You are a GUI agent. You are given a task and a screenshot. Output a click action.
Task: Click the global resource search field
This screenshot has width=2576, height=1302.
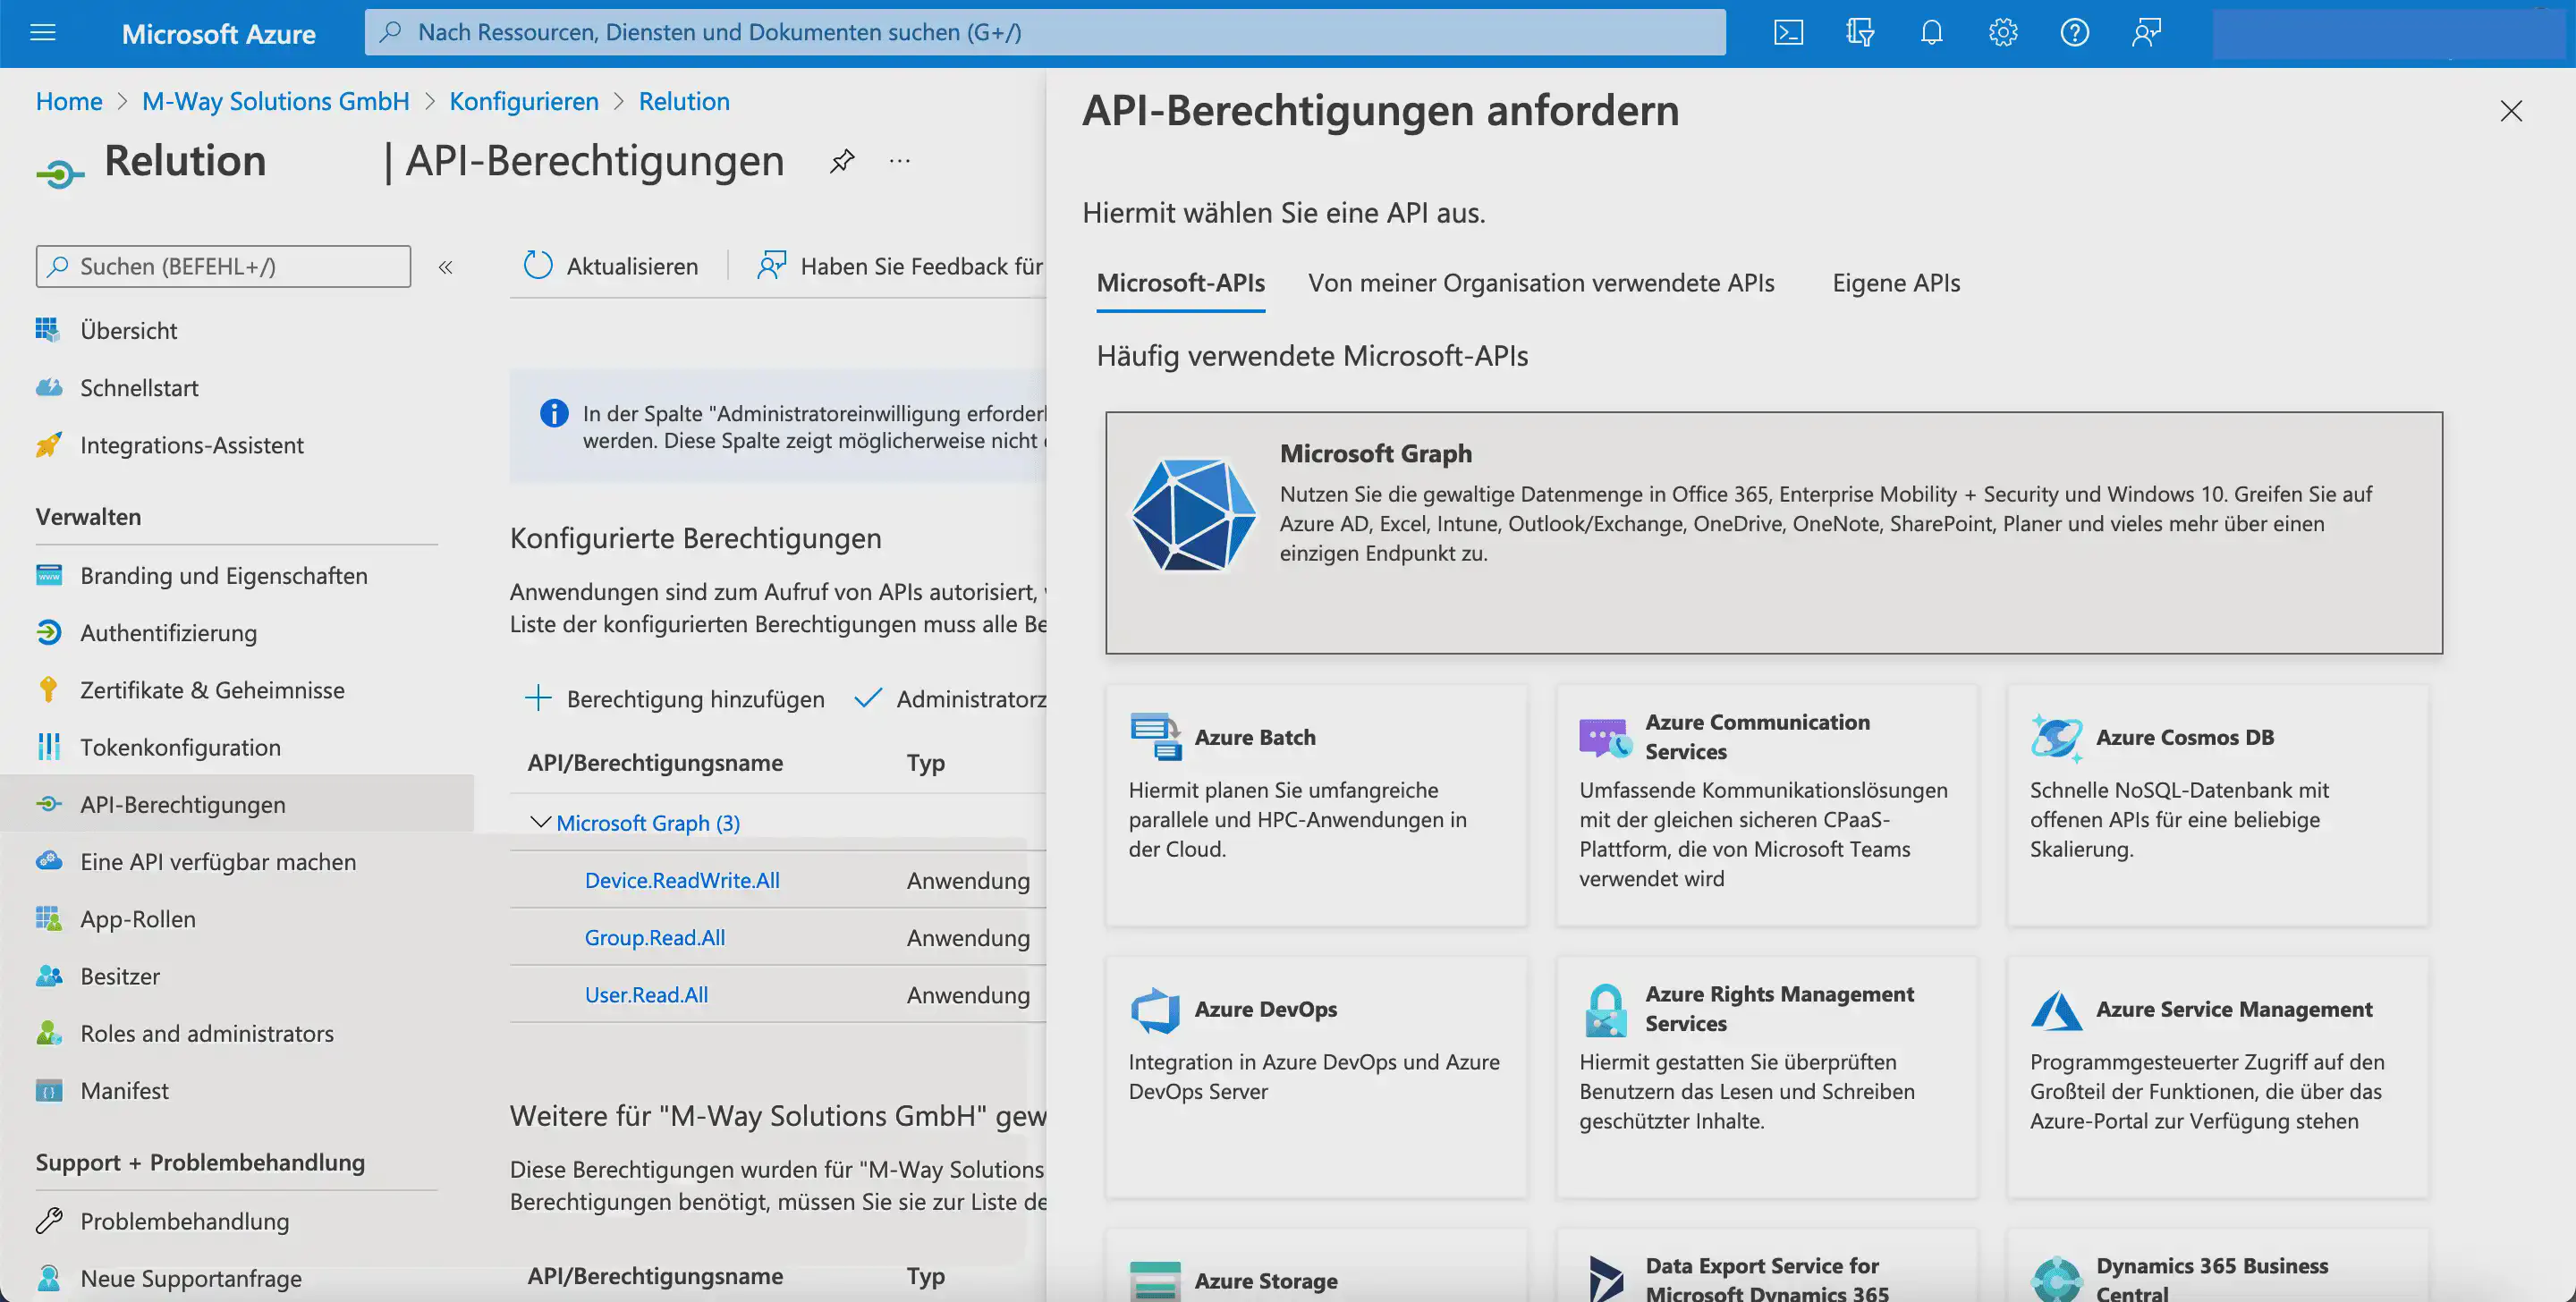tap(1045, 33)
